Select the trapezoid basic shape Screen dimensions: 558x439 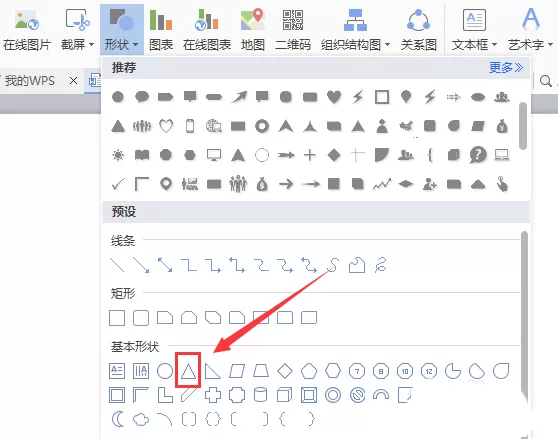pyautogui.click(x=261, y=371)
